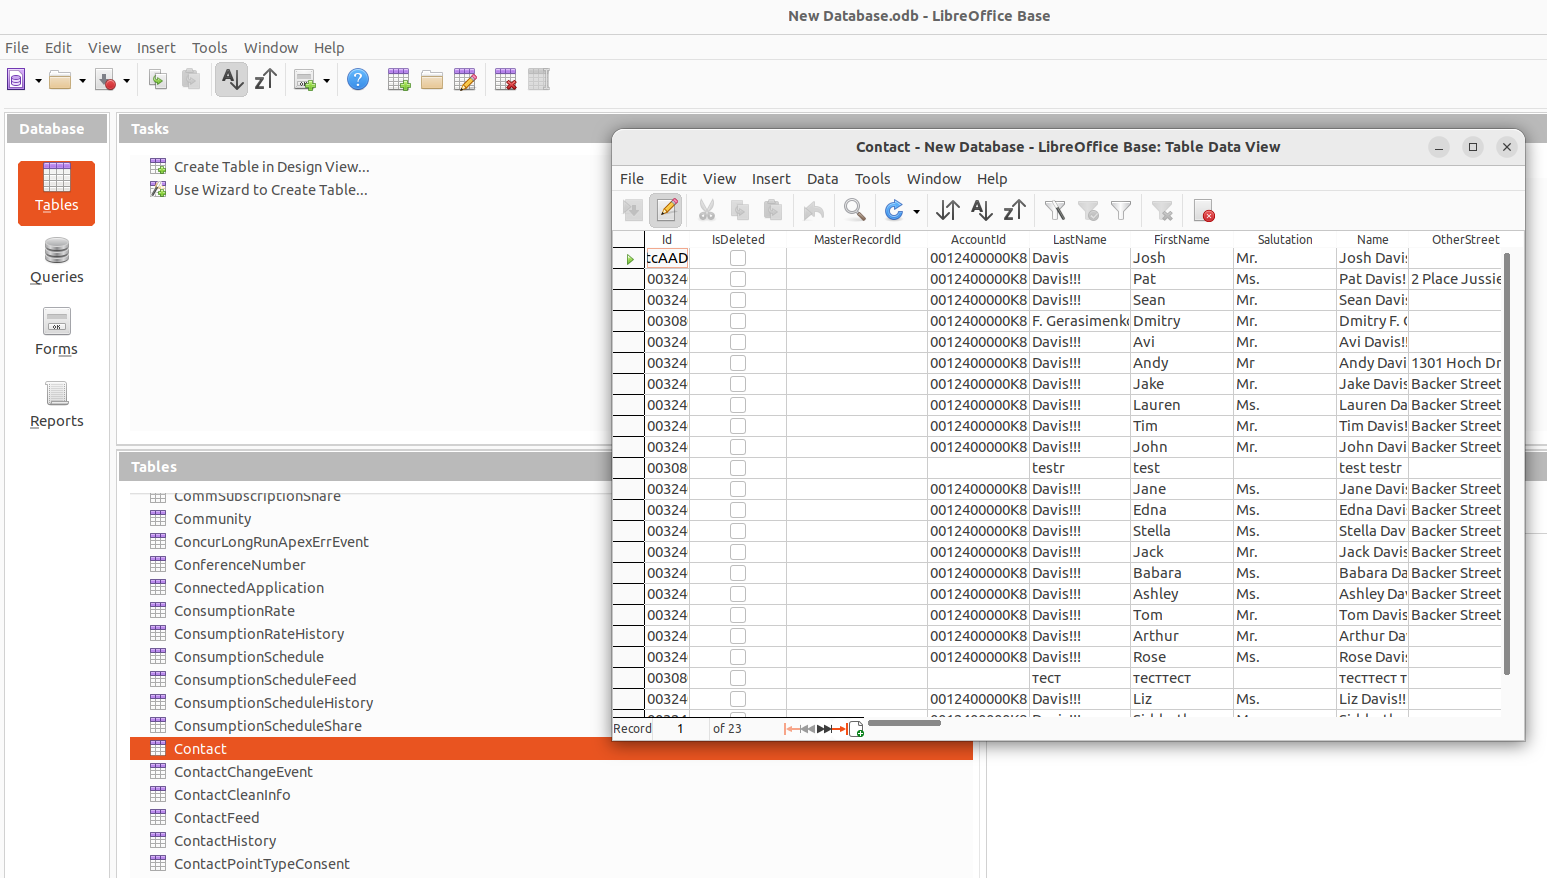Click the record number input field

[680, 729]
